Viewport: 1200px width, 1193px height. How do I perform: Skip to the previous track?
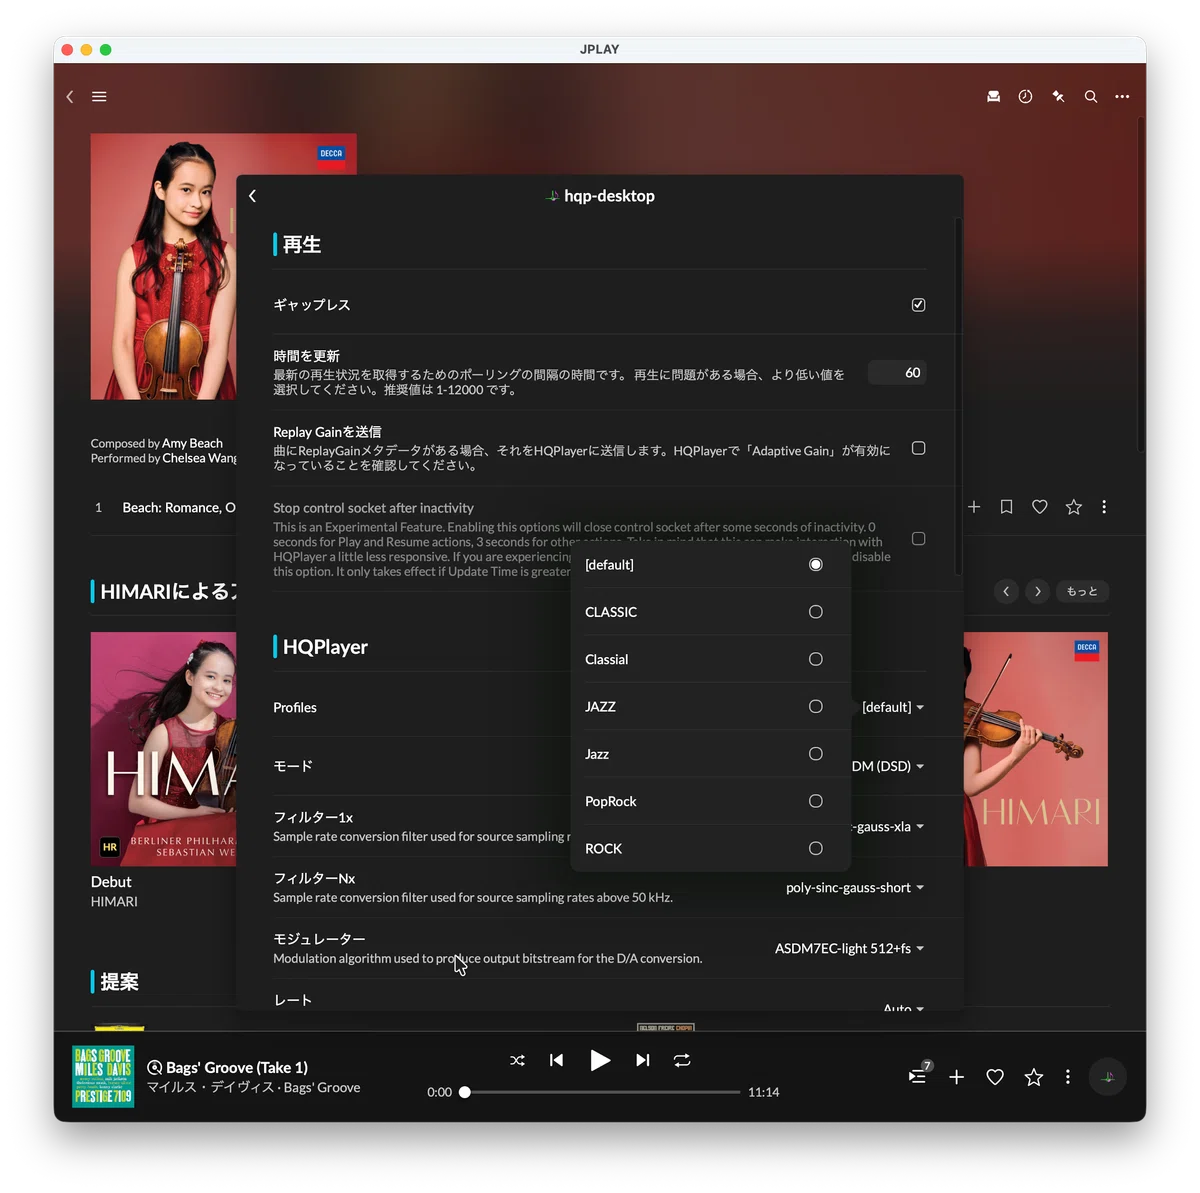[x=556, y=1060]
